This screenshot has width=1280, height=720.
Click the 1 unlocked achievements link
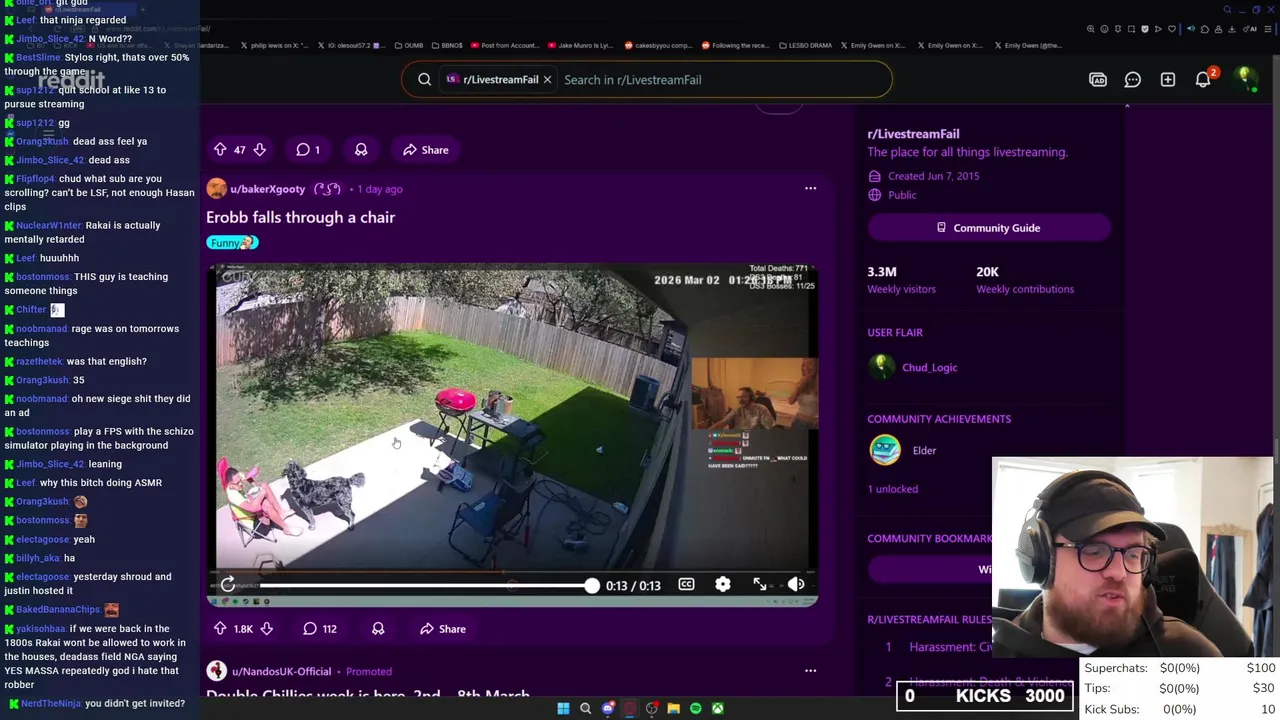point(892,489)
